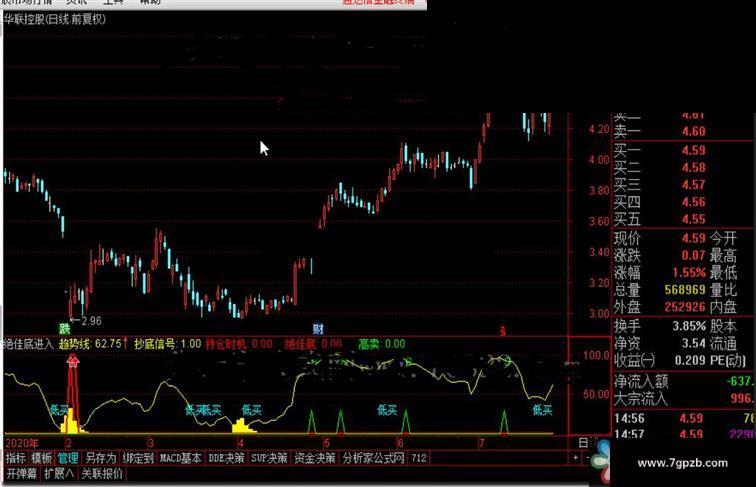Open the 指标 tab
Image resolution: width=756 pixels, height=487 pixels.
(16, 458)
